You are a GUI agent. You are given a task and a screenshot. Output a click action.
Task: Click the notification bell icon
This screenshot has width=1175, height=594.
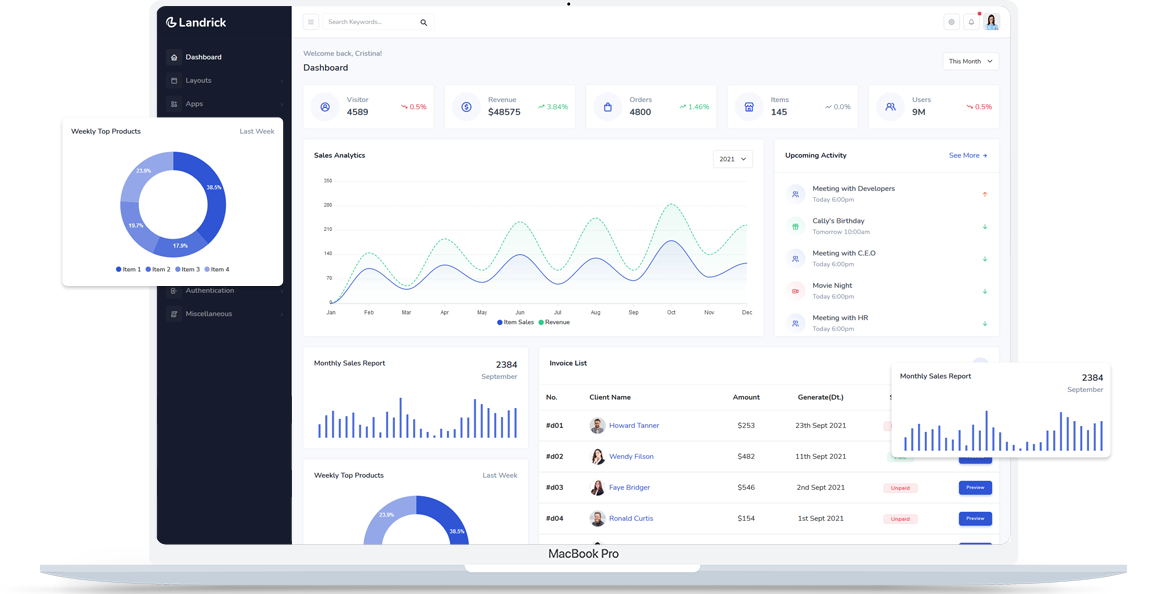point(972,21)
